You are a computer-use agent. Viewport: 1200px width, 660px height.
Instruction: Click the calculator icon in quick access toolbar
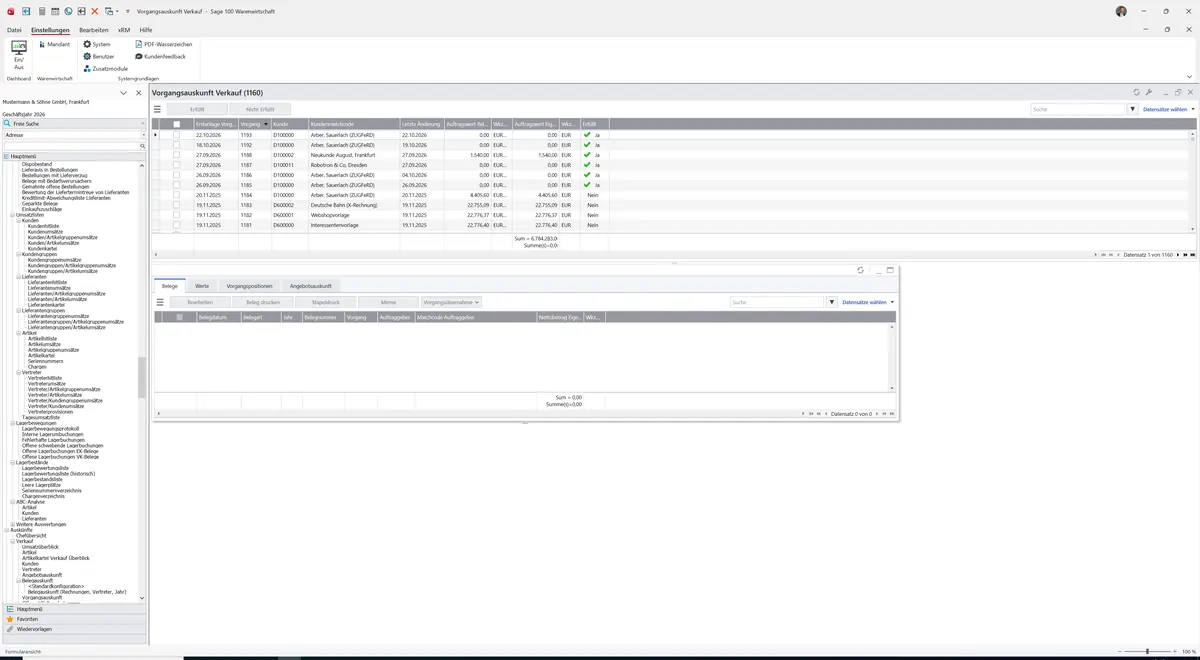[x=40, y=11]
